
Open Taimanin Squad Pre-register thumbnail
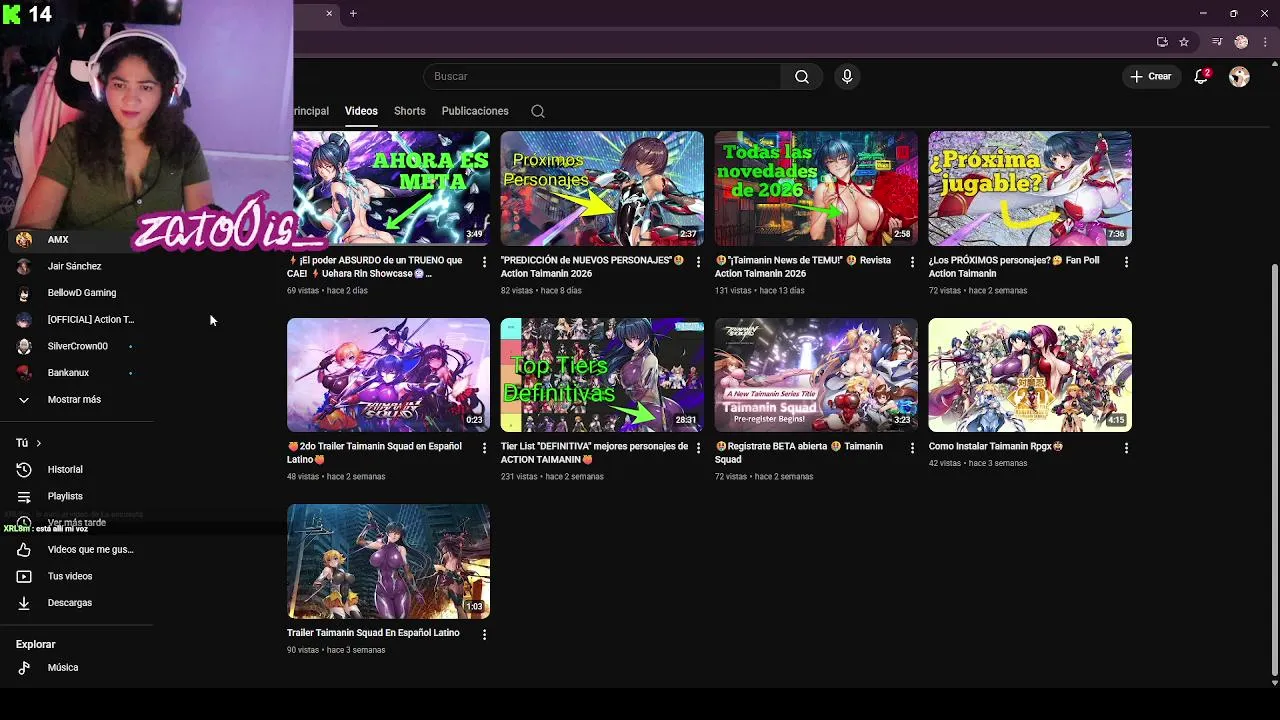(816, 375)
